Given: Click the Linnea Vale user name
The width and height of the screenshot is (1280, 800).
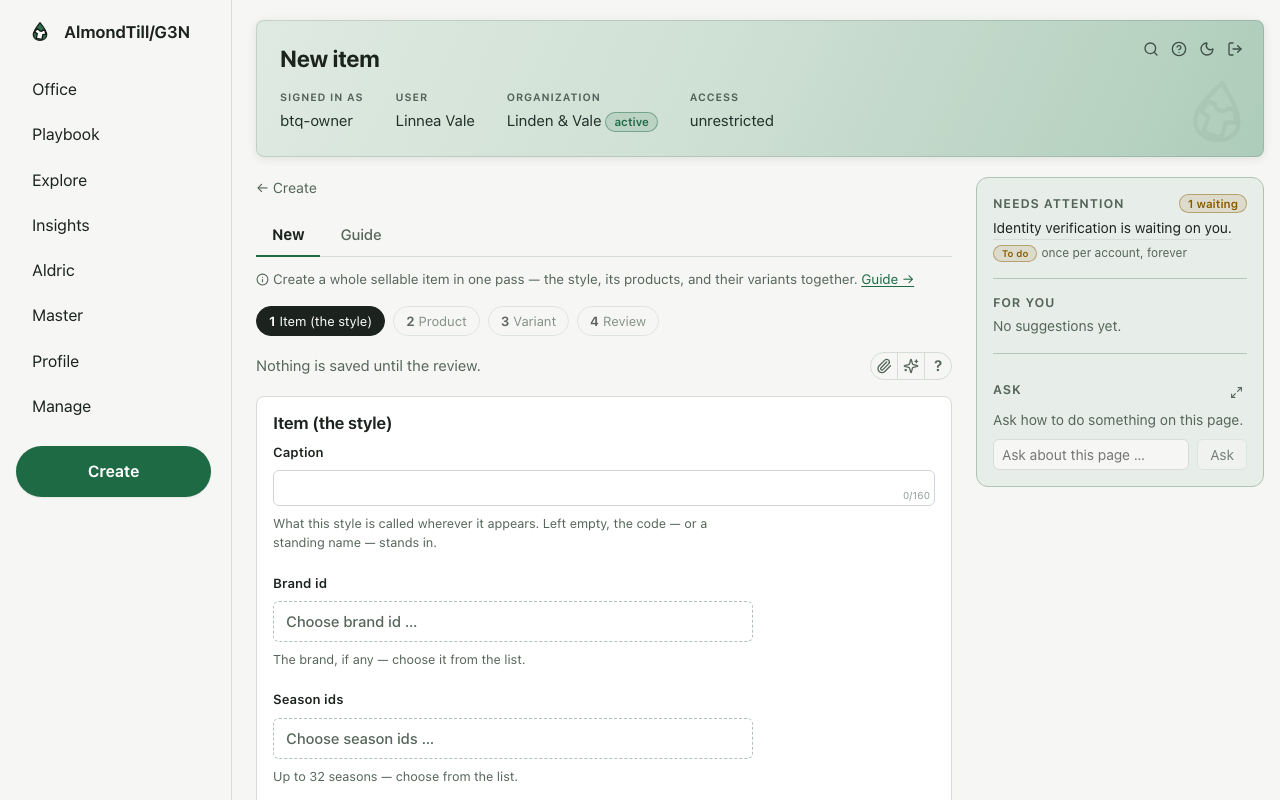Looking at the screenshot, I should point(435,121).
